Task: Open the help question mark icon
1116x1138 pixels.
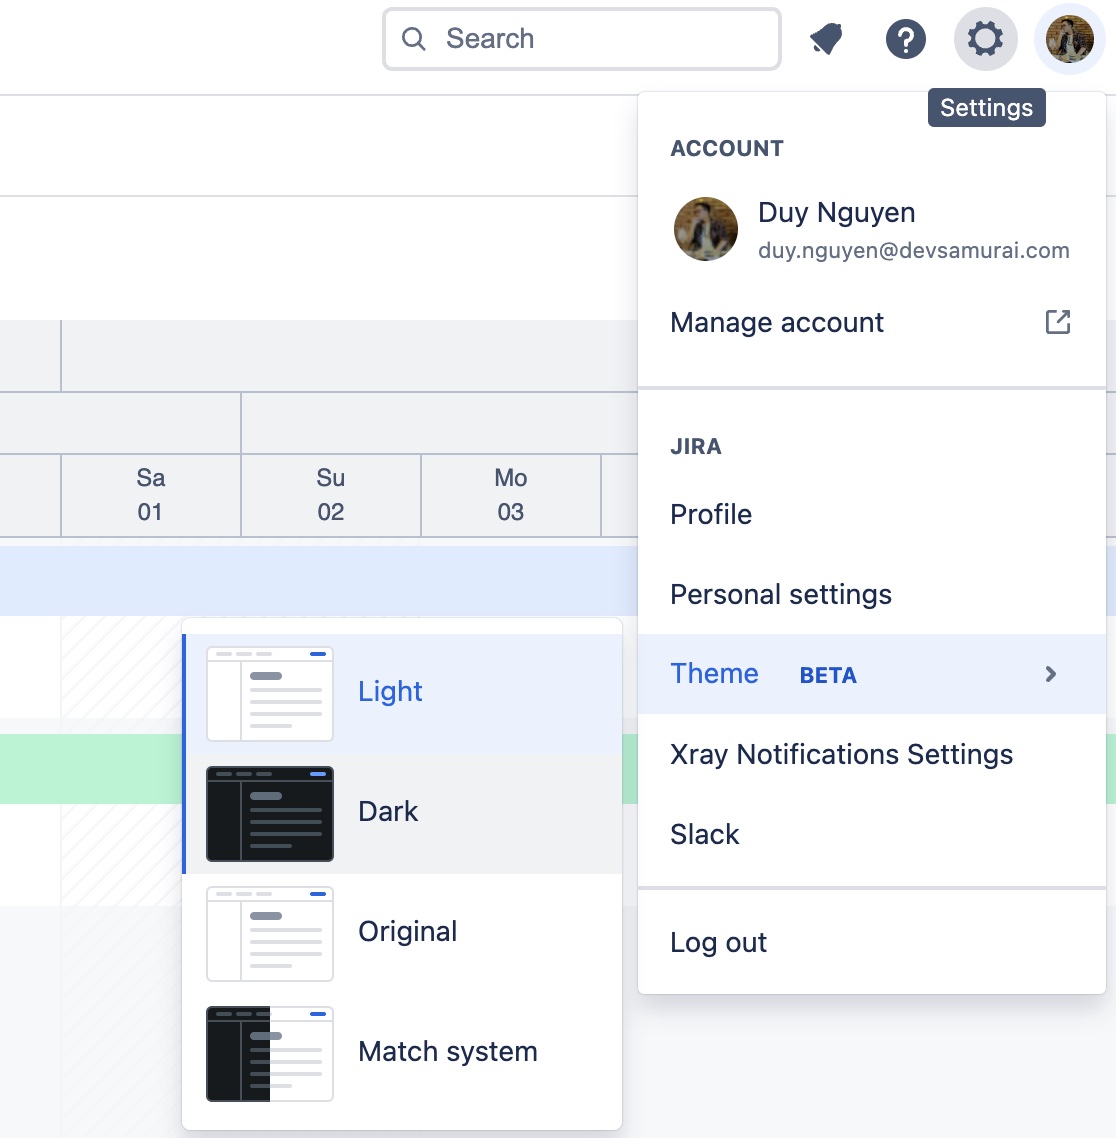Action: pyautogui.click(x=906, y=38)
